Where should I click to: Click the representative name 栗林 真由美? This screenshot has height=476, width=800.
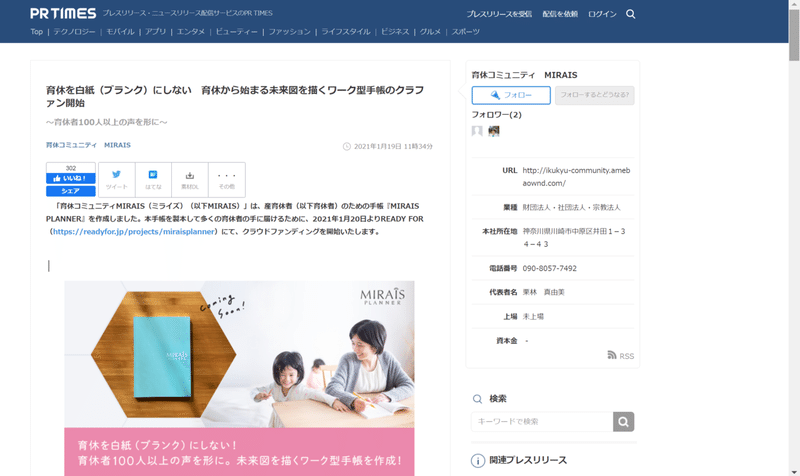tap(543, 292)
